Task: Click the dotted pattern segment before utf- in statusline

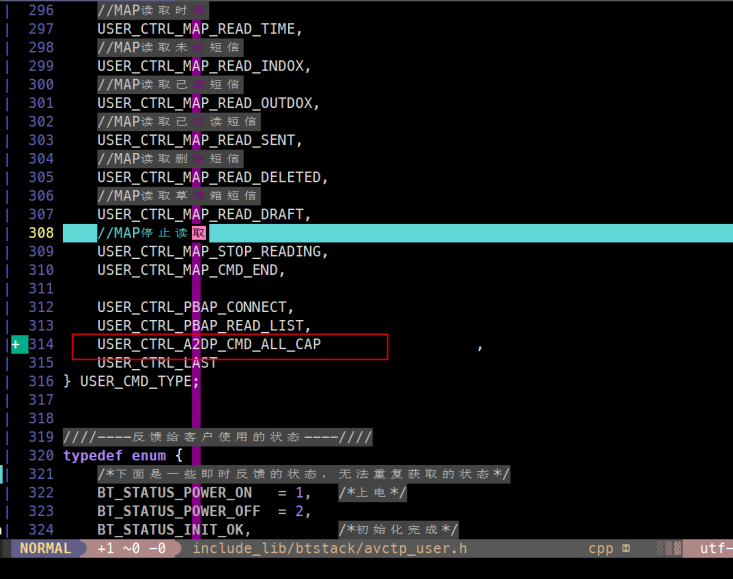Action: pos(668,548)
